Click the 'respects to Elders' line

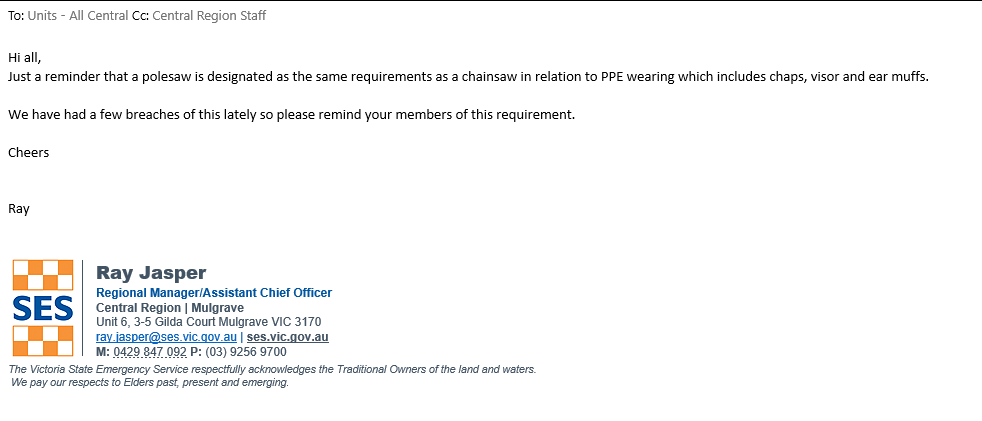coord(148,382)
